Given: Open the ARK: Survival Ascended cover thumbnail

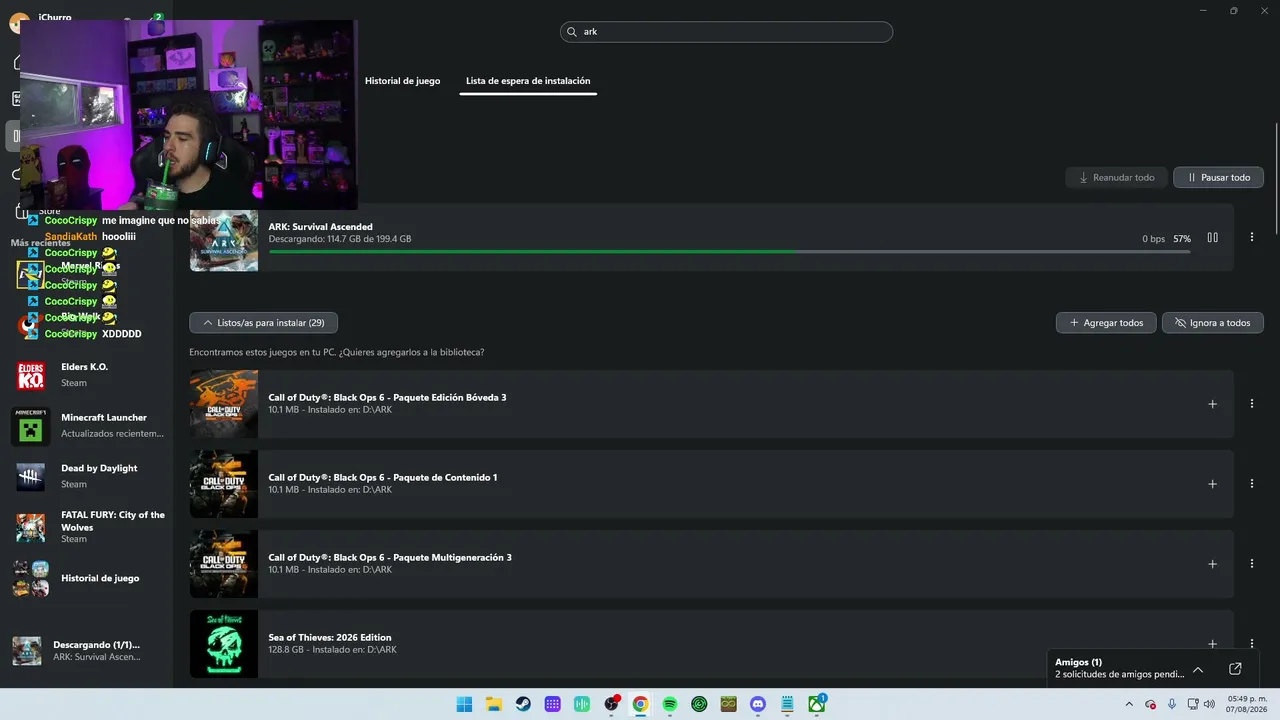Looking at the screenshot, I should pos(224,240).
